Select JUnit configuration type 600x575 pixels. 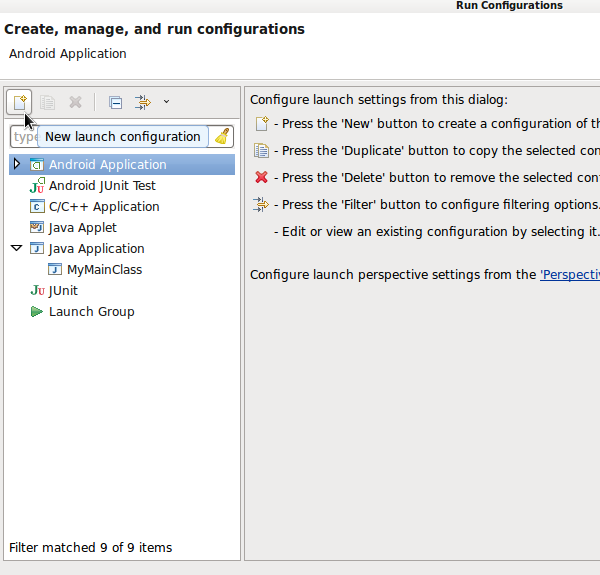63,290
